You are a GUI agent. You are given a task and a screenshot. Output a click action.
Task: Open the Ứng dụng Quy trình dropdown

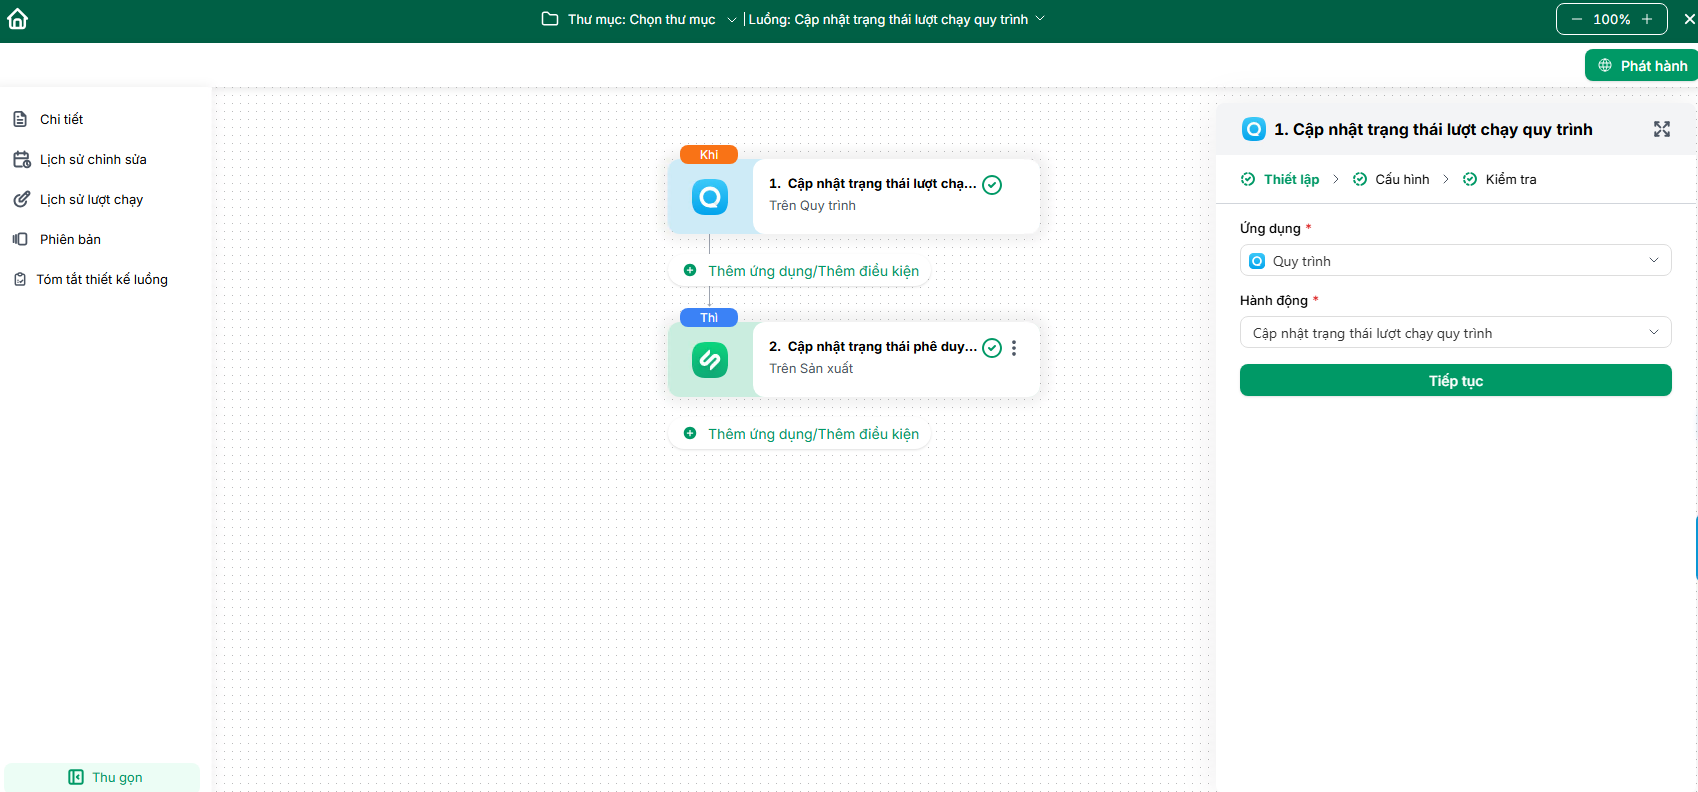click(x=1456, y=261)
